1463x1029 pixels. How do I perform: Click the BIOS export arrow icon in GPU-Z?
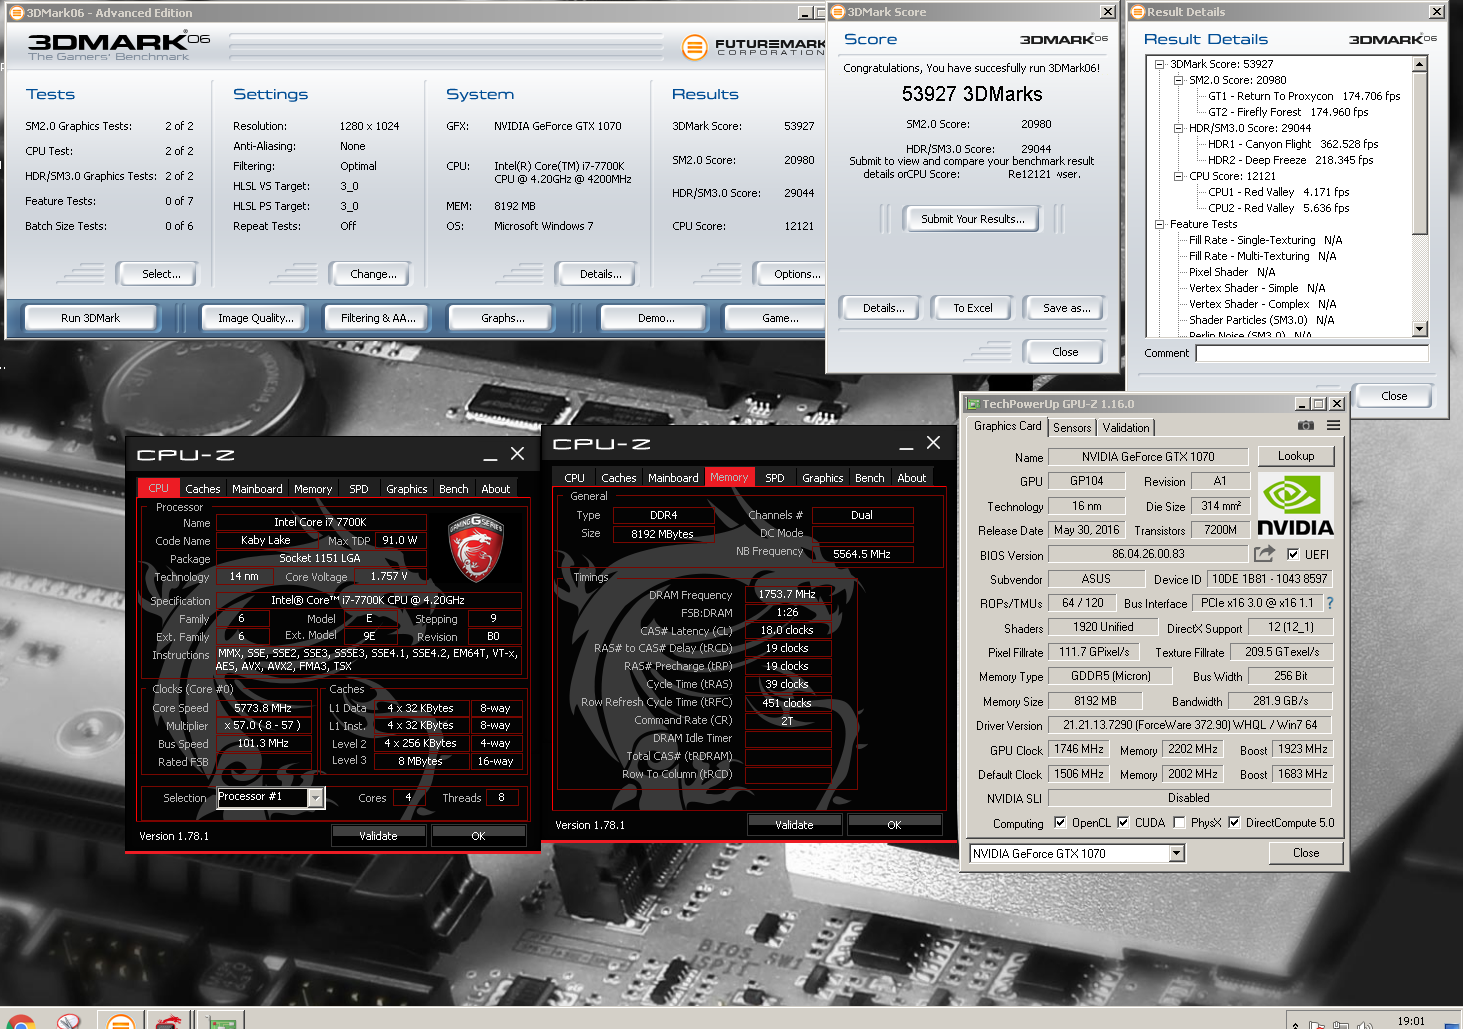click(x=1265, y=553)
